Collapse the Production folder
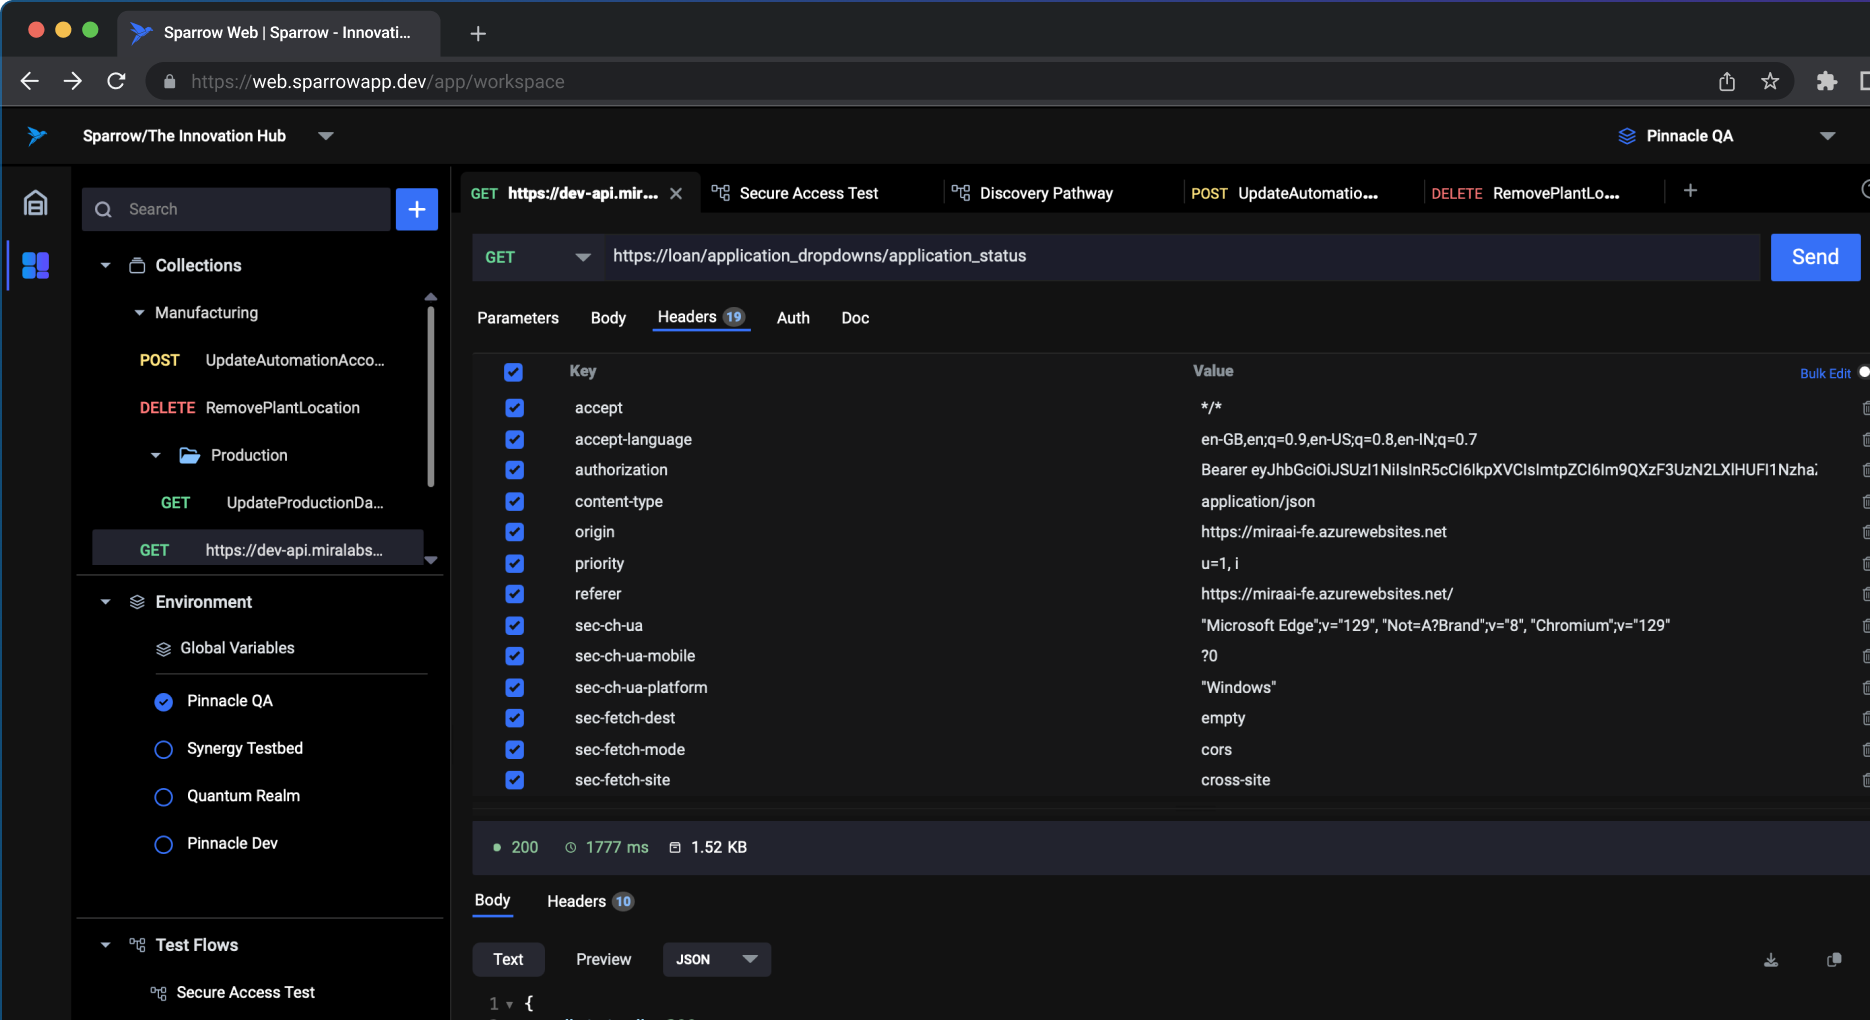 coord(155,455)
